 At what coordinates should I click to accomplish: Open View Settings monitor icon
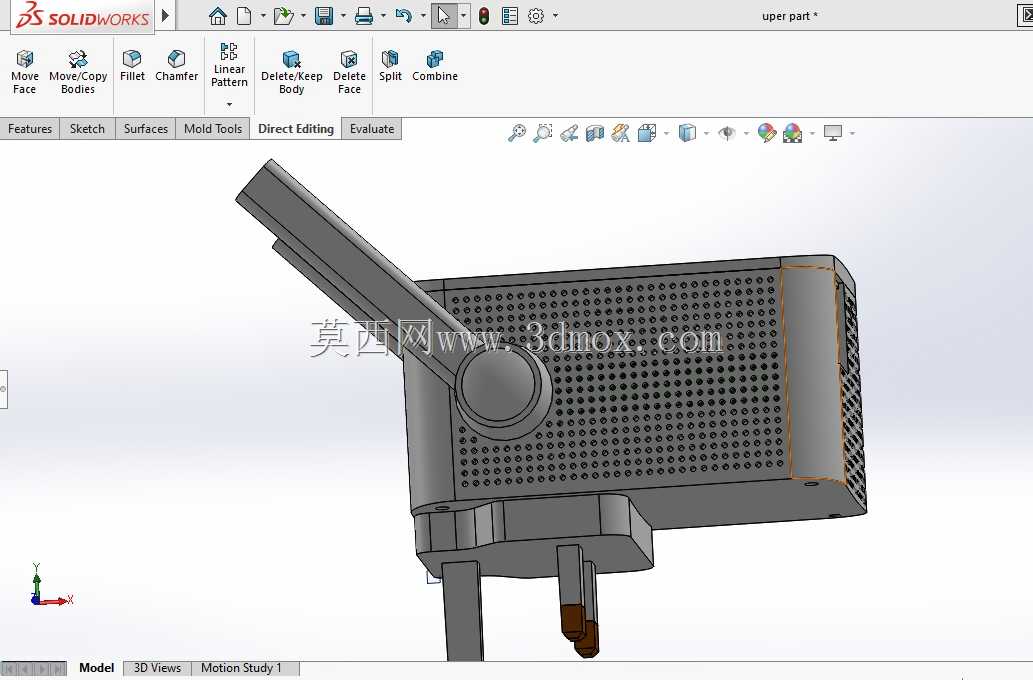pyautogui.click(x=833, y=133)
